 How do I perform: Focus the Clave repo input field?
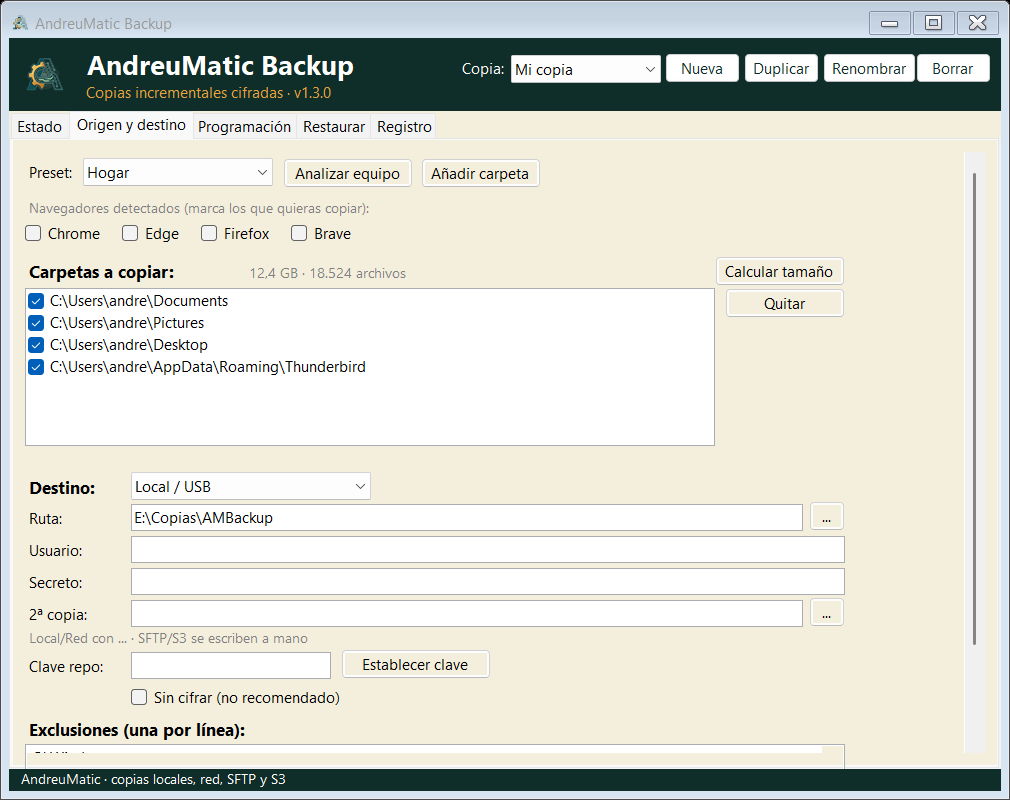[x=231, y=665]
